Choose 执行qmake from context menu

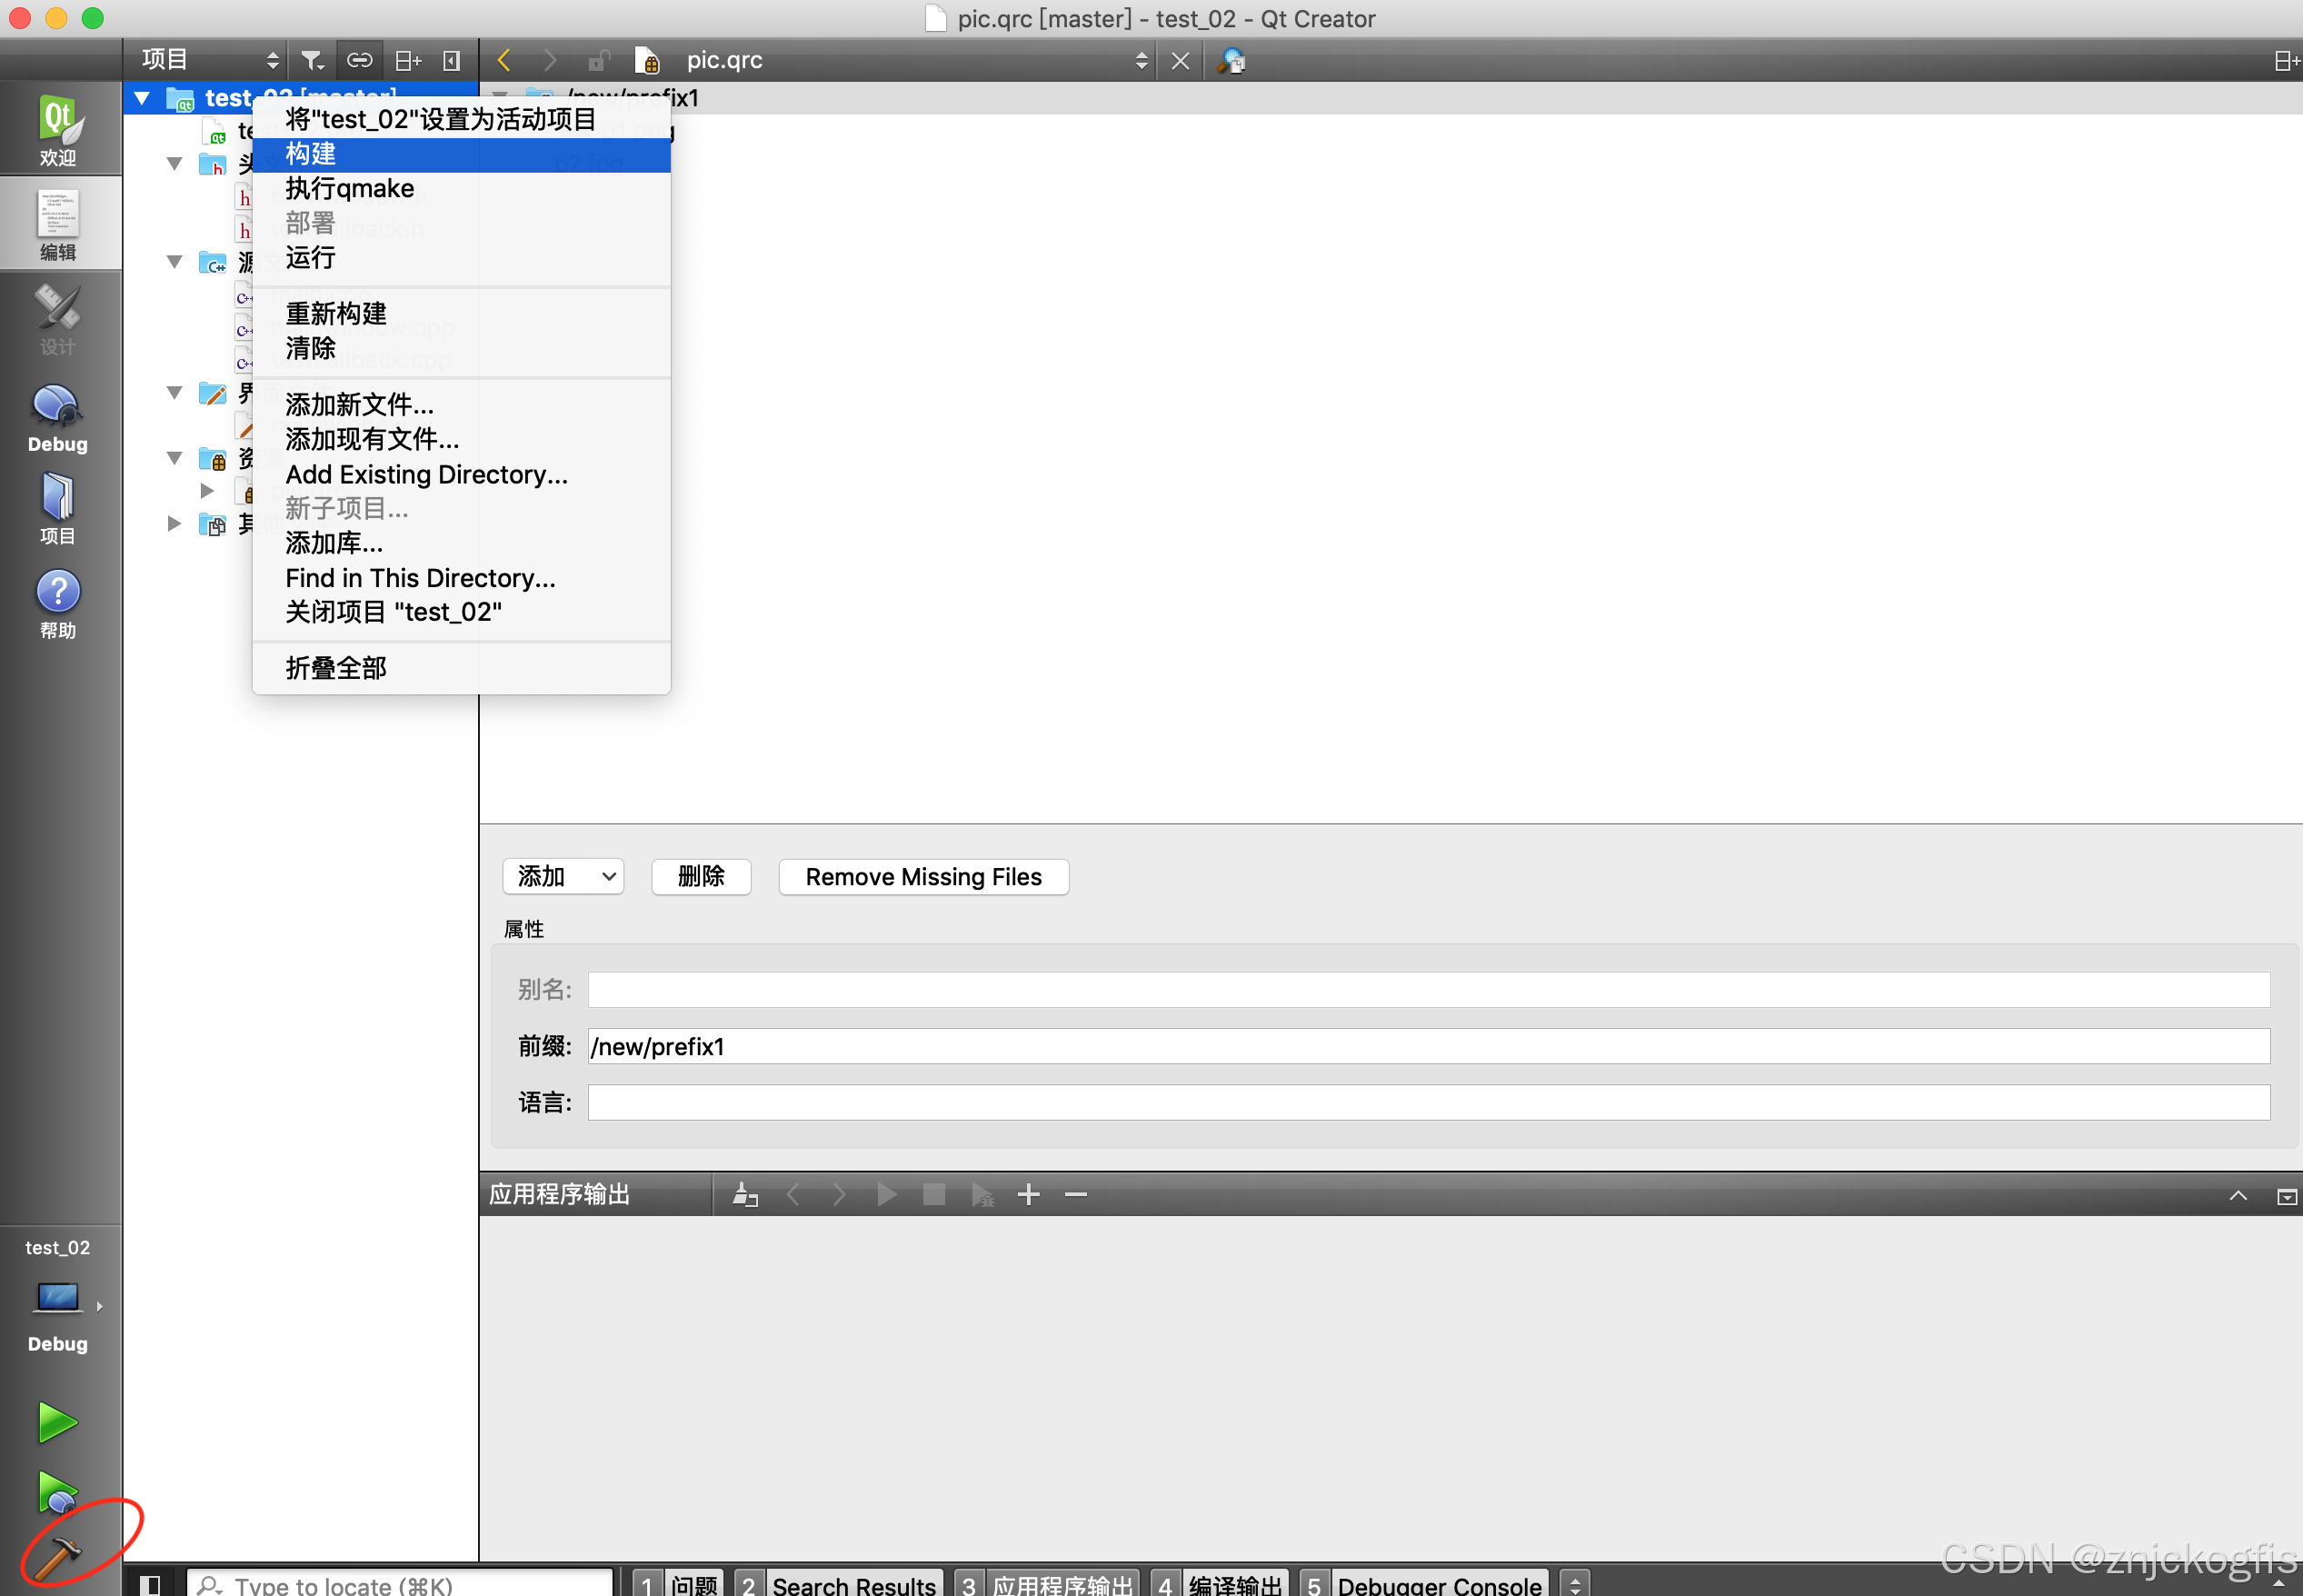tap(349, 189)
